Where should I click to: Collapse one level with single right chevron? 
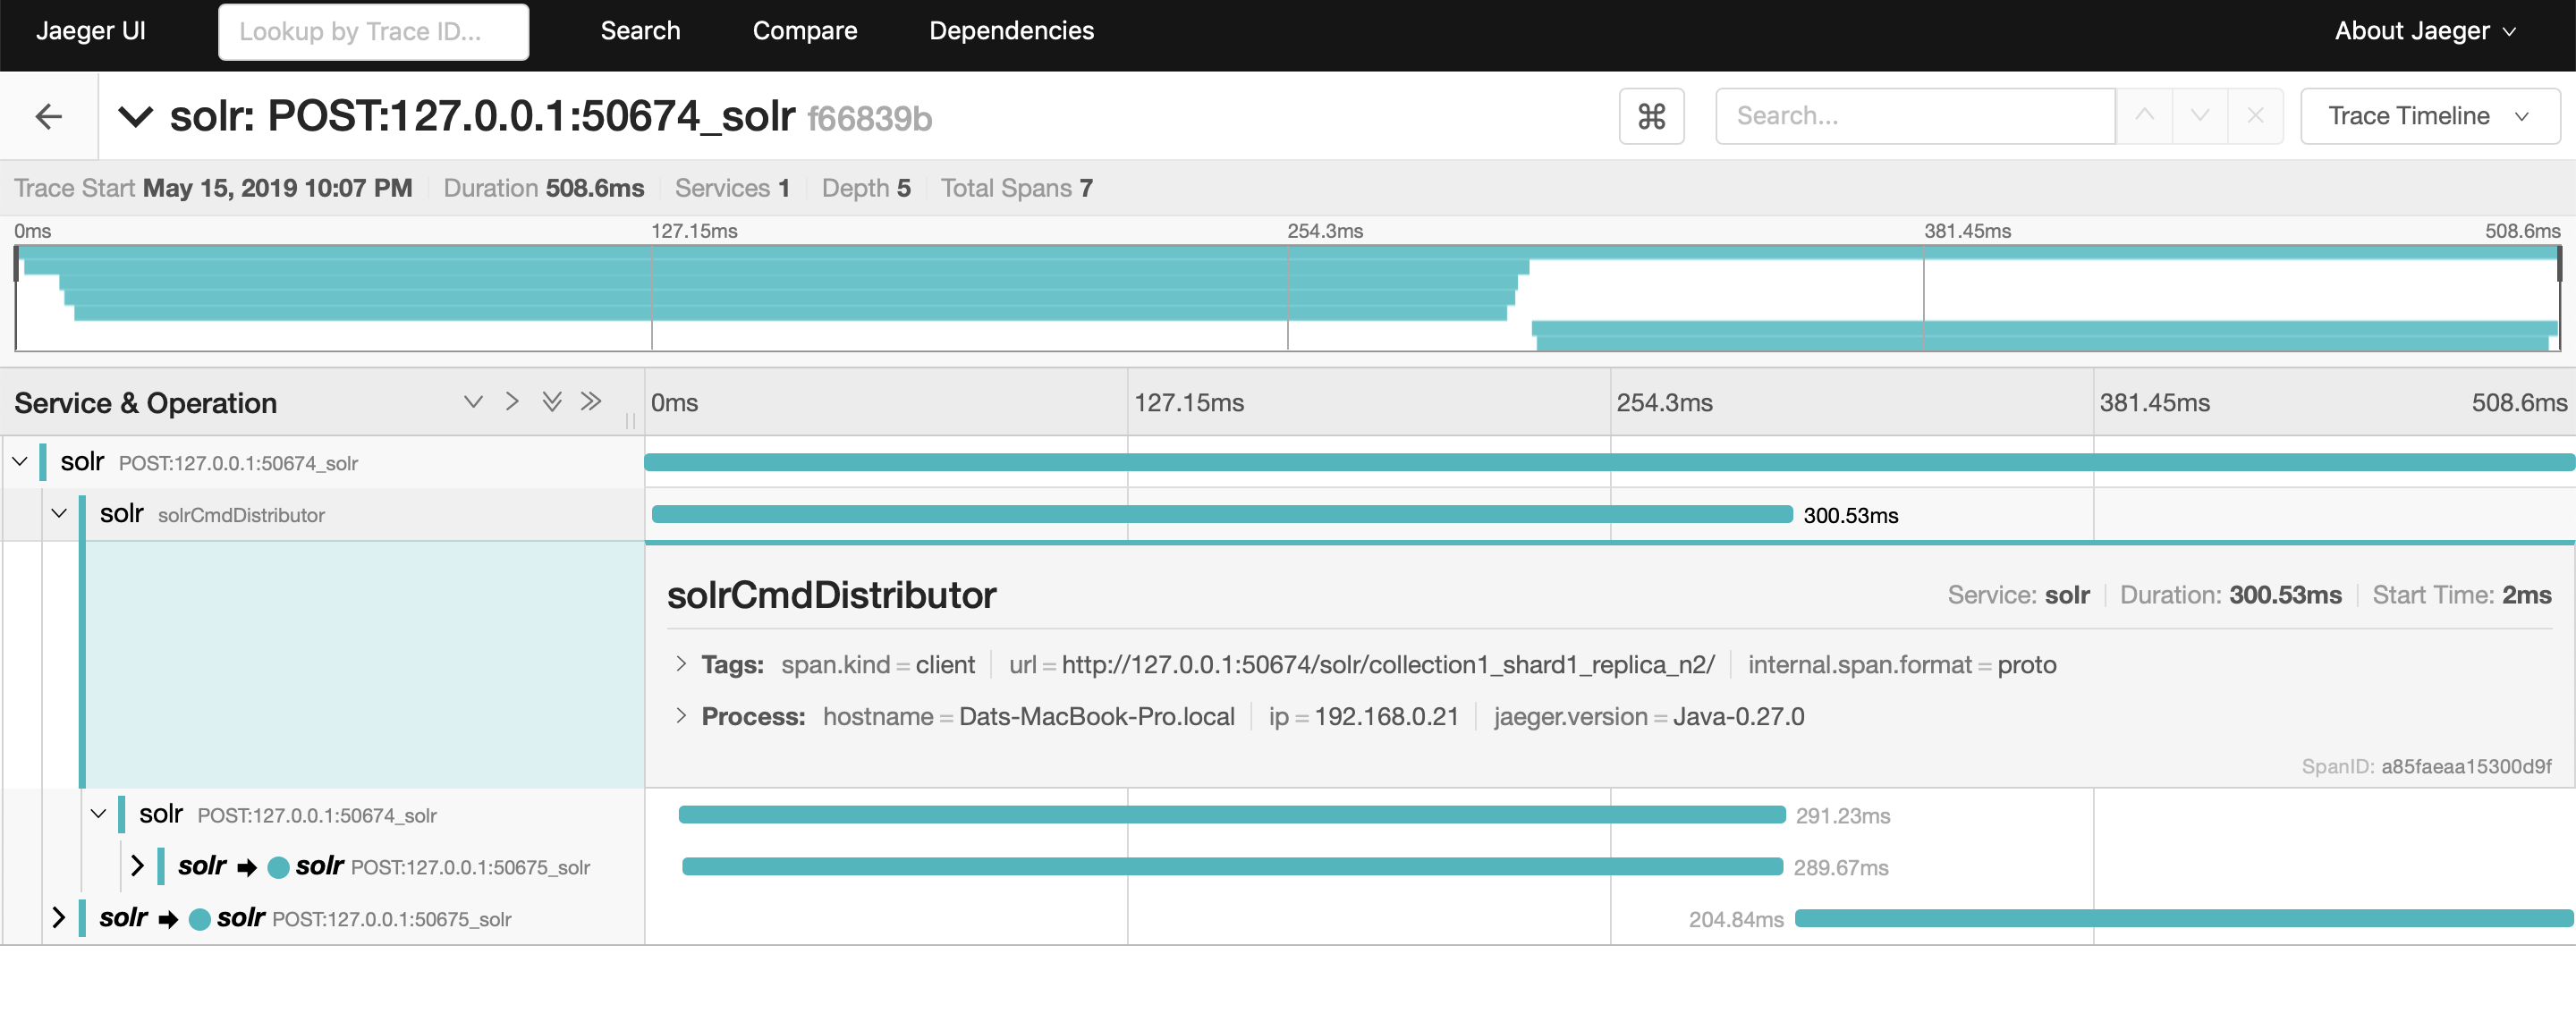coord(512,402)
